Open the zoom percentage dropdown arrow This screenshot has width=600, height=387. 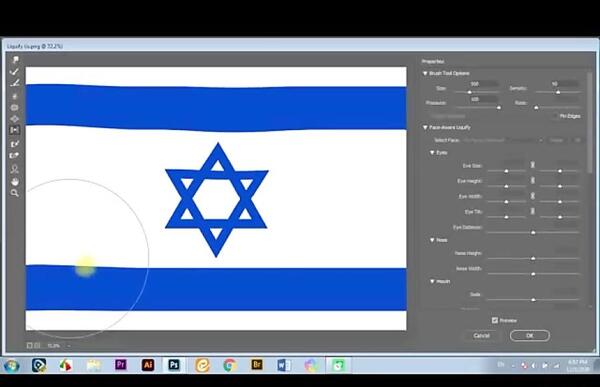point(69,346)
